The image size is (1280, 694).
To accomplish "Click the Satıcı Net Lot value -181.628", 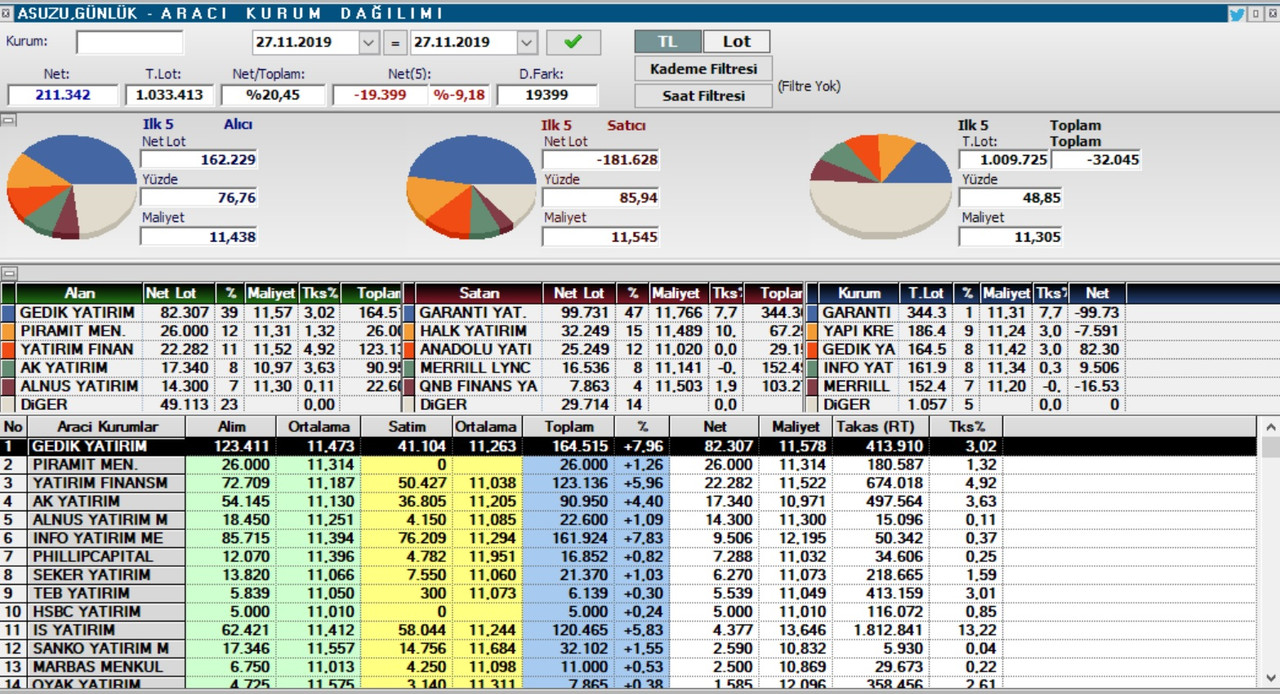I will coord(601,160).
